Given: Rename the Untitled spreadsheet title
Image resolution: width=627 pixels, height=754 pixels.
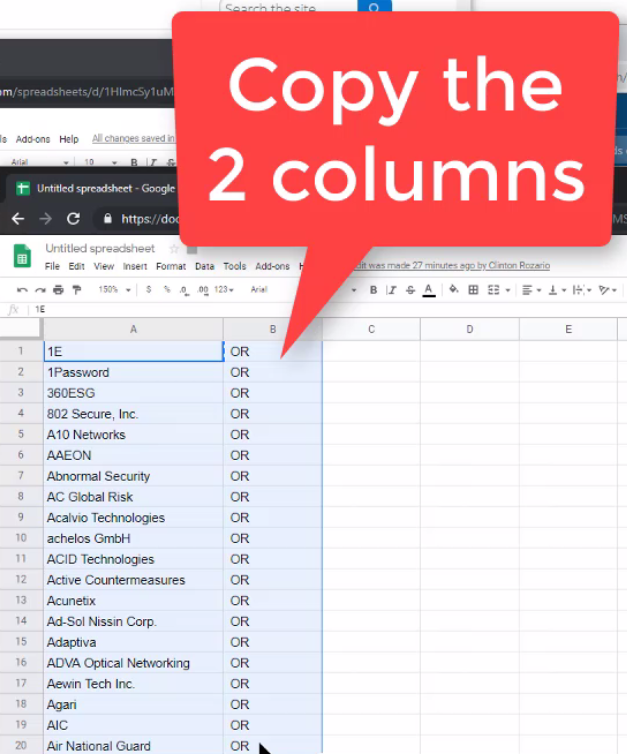Looking at the screenshot, I should (100, 249).
